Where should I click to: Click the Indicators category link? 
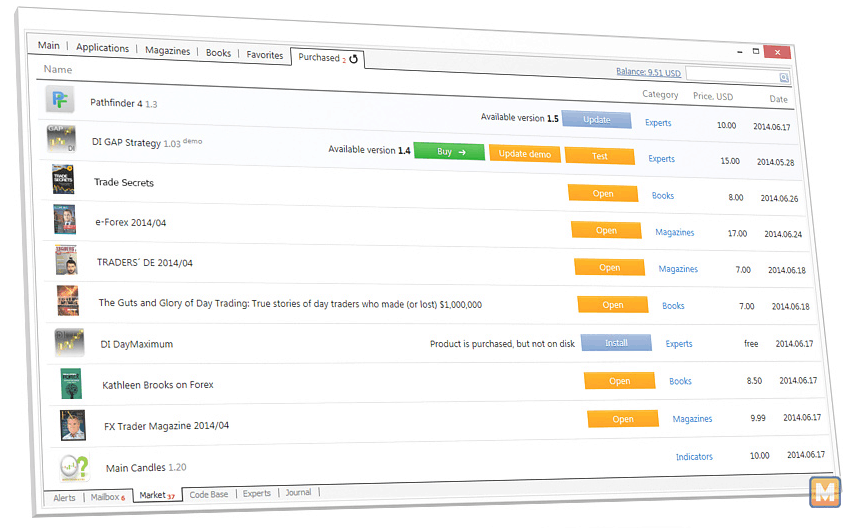coord(694,457)
